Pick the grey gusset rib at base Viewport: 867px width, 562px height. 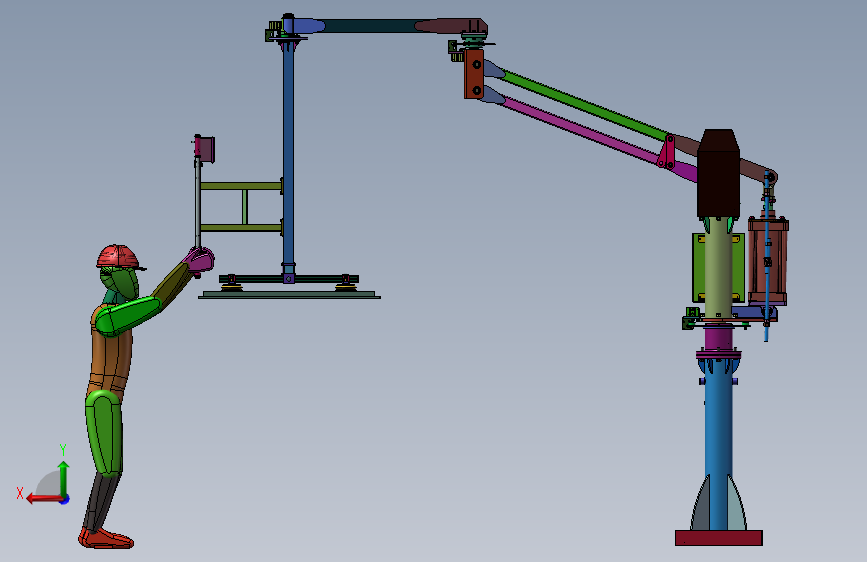(x=700, y=507)
